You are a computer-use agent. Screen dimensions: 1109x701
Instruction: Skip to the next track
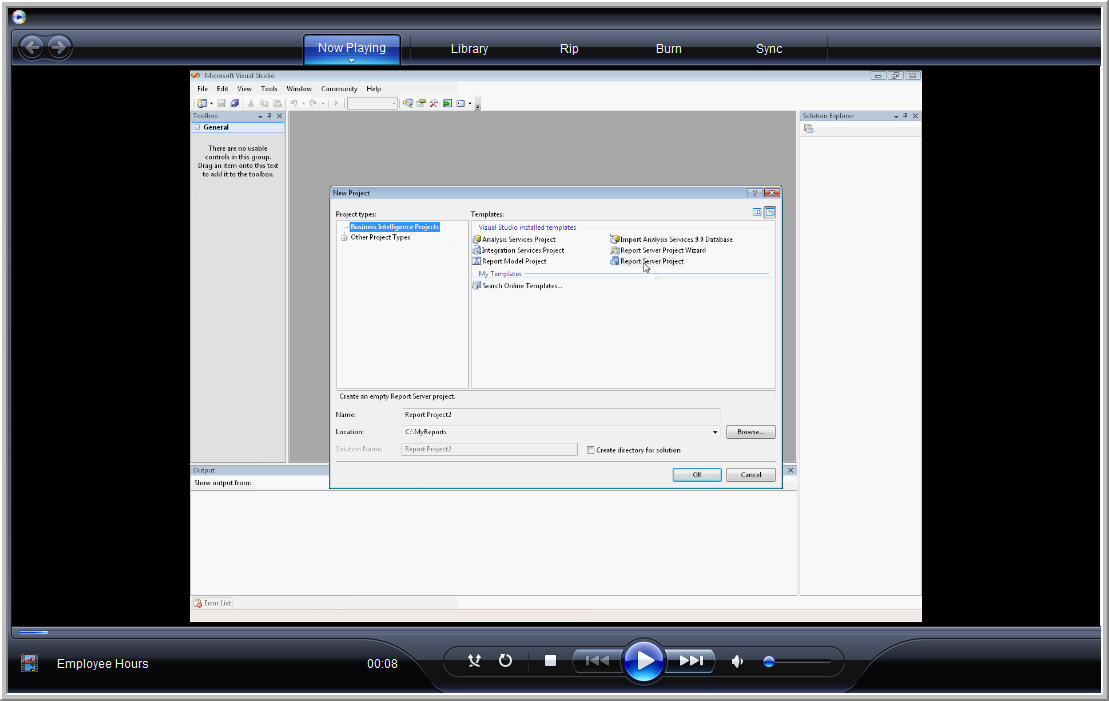click(x=691, y=661)
